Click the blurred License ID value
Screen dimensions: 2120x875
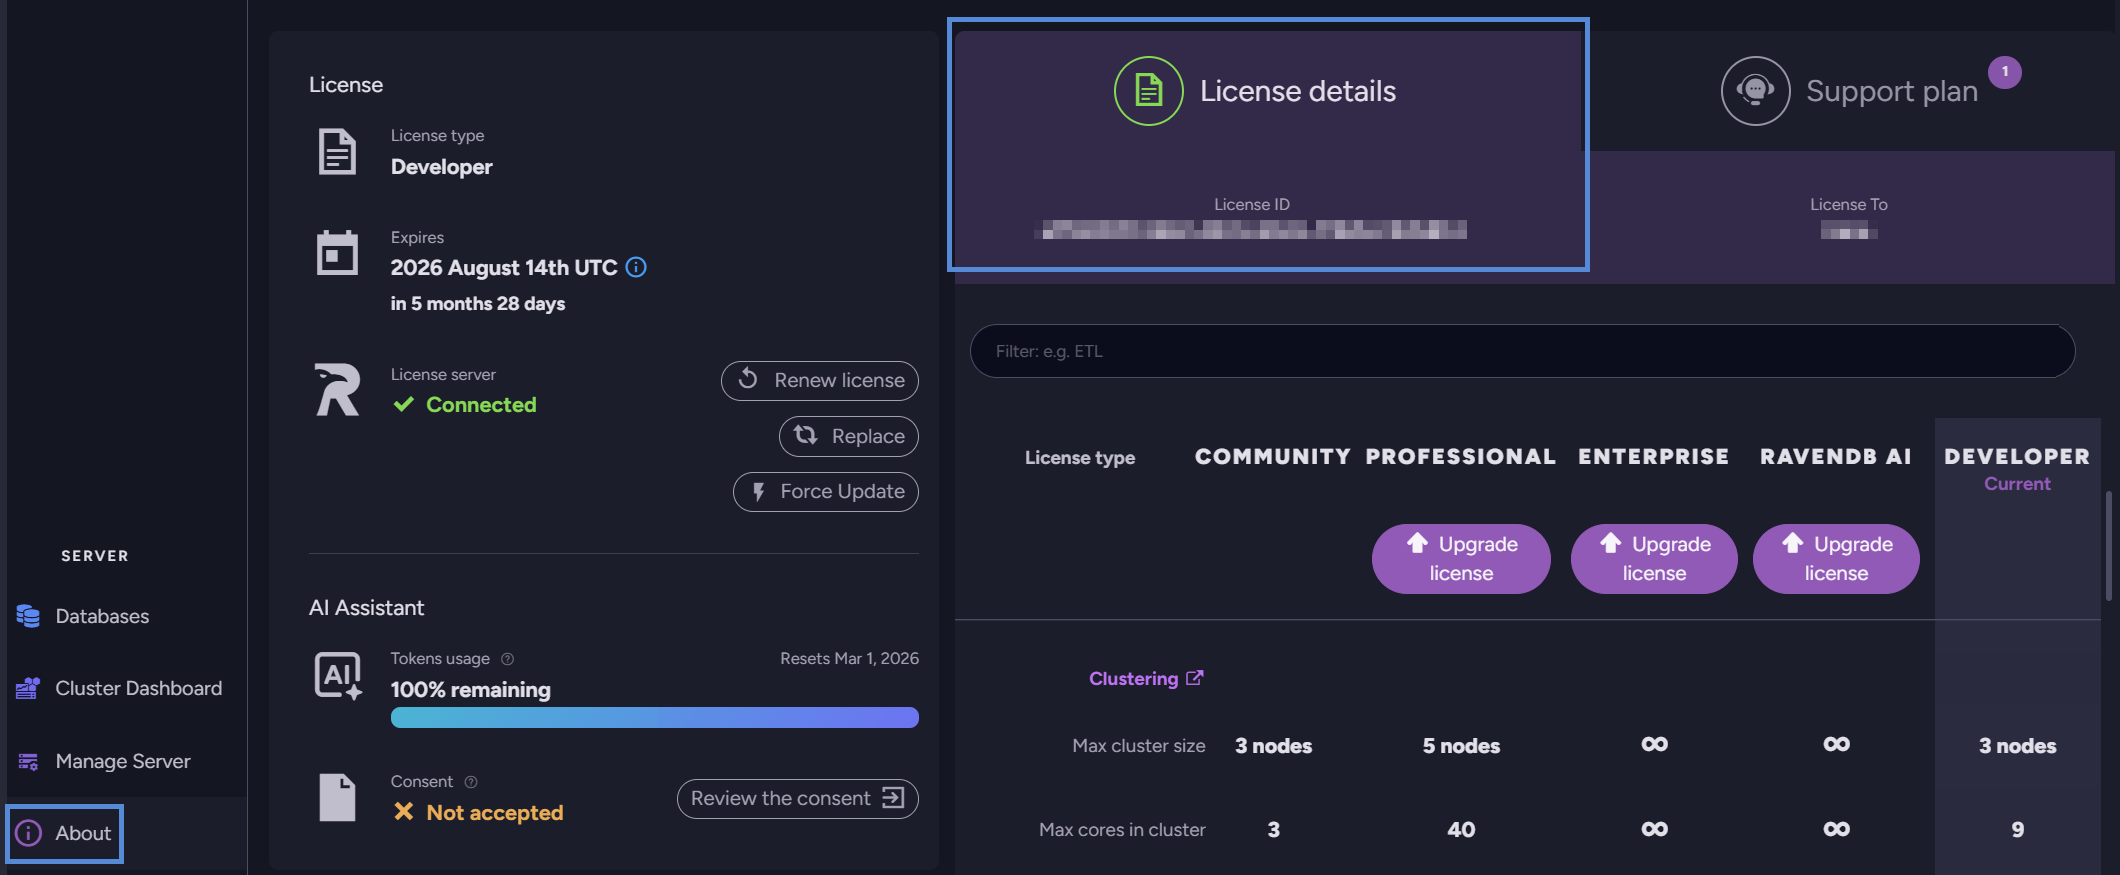pos(1251,230)
